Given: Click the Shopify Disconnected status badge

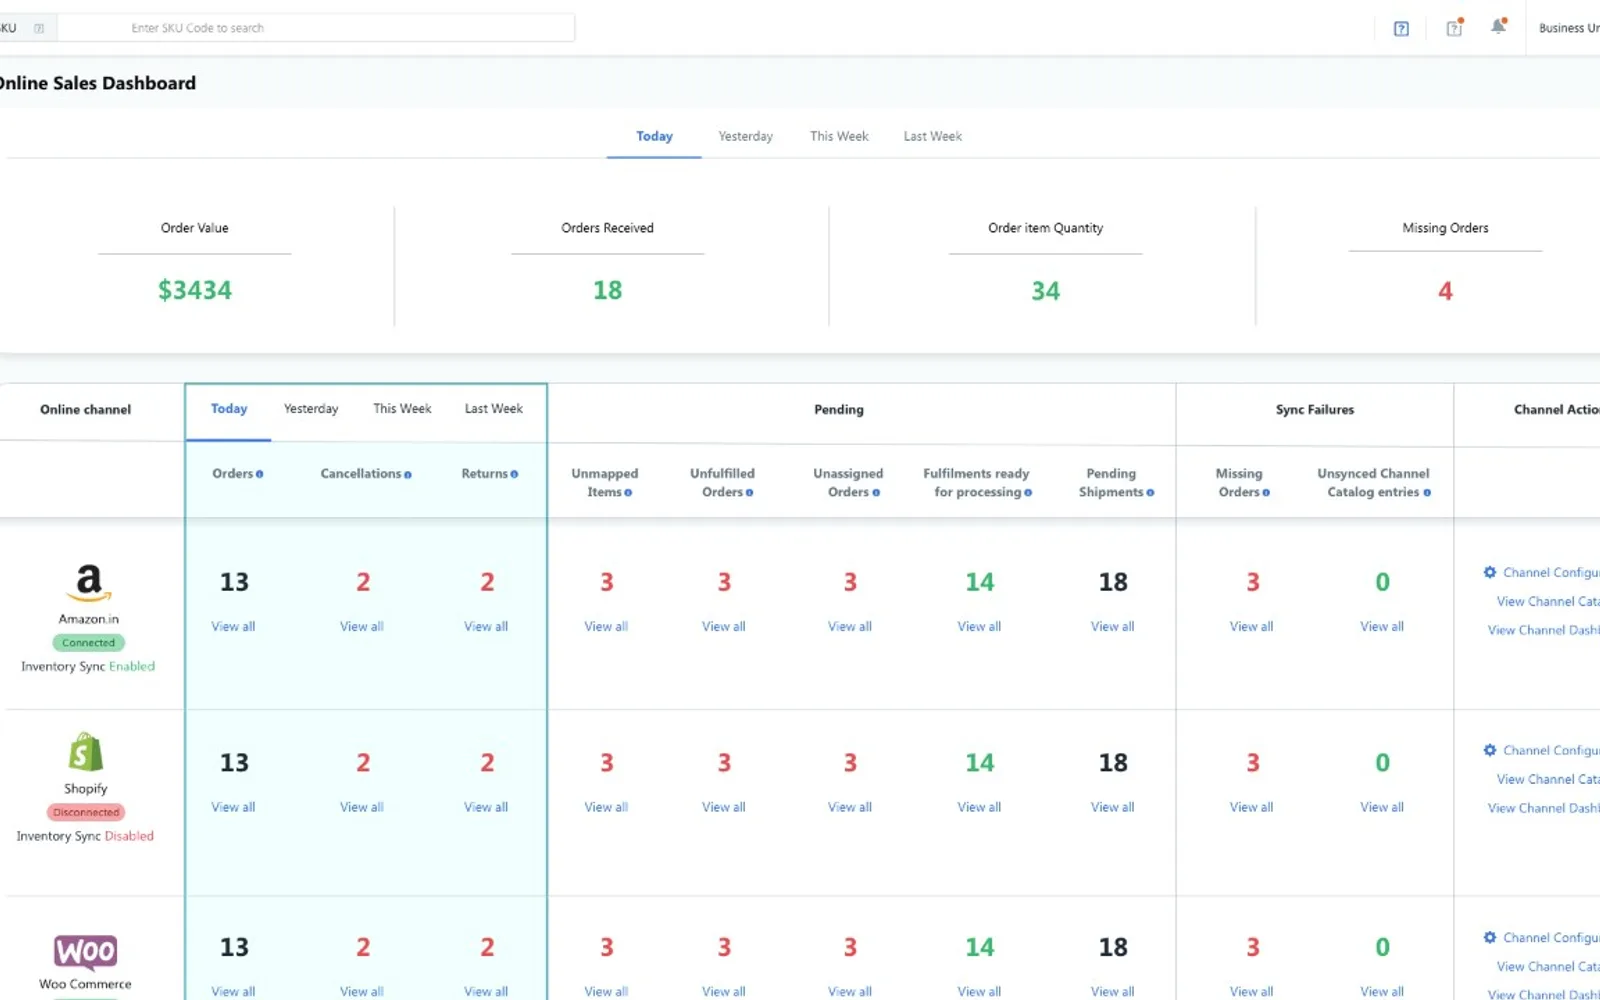Looking at the screenshot, I should point(86,812).
